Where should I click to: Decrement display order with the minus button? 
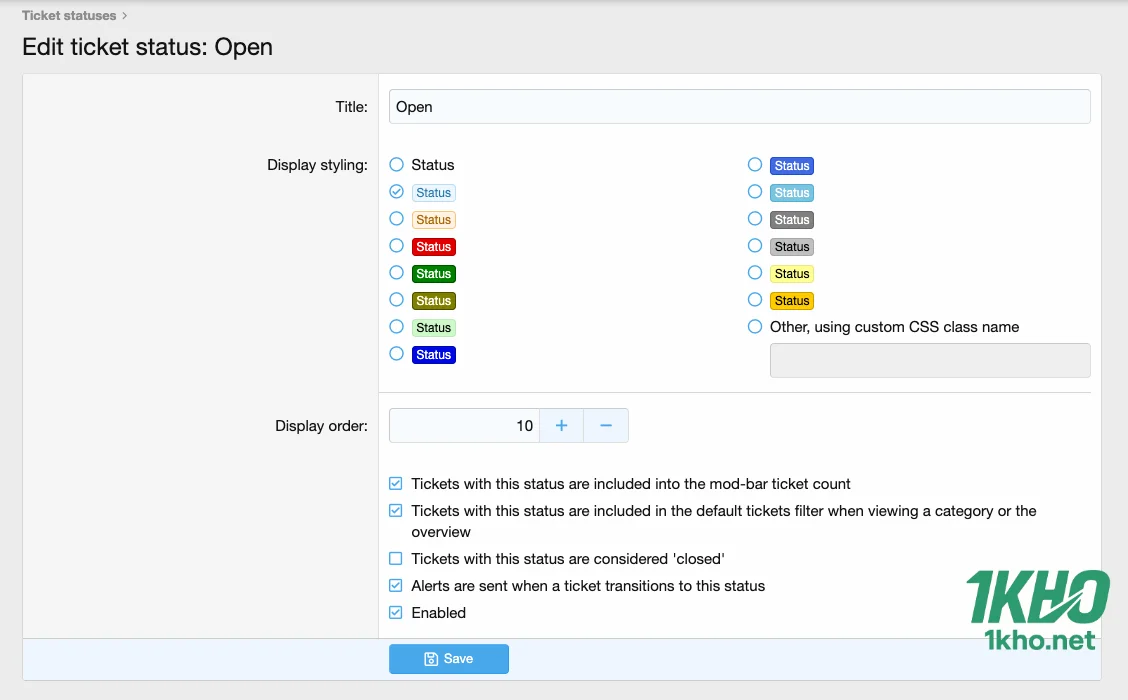pos(605,425)
